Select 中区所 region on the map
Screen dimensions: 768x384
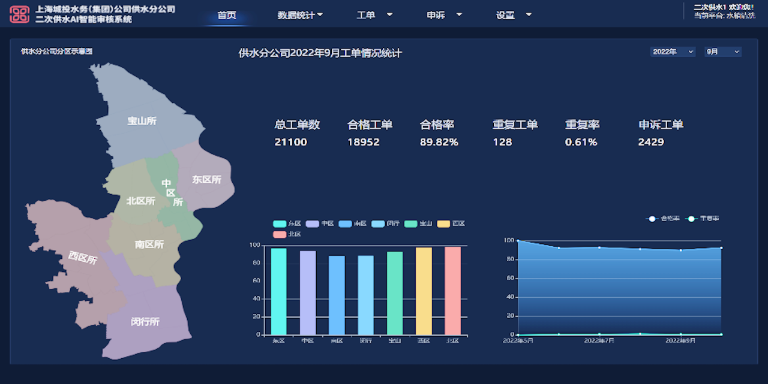coord(170,192)
